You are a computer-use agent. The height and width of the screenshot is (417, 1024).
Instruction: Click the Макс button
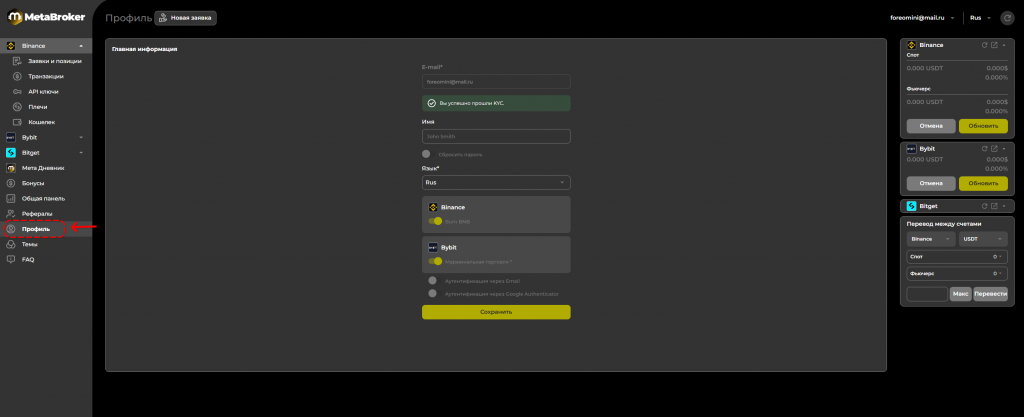click(x=961, y=294)
